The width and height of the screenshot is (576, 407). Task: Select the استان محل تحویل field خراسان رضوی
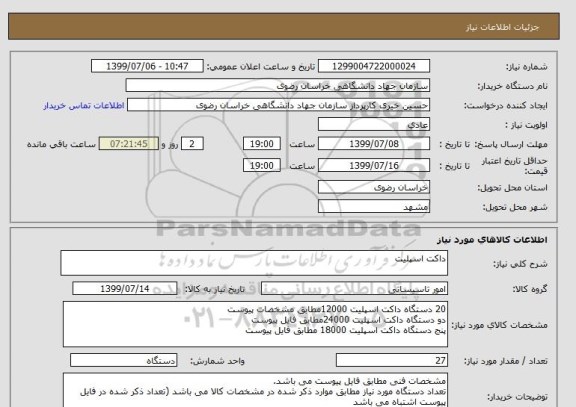(x=374, y=187)
